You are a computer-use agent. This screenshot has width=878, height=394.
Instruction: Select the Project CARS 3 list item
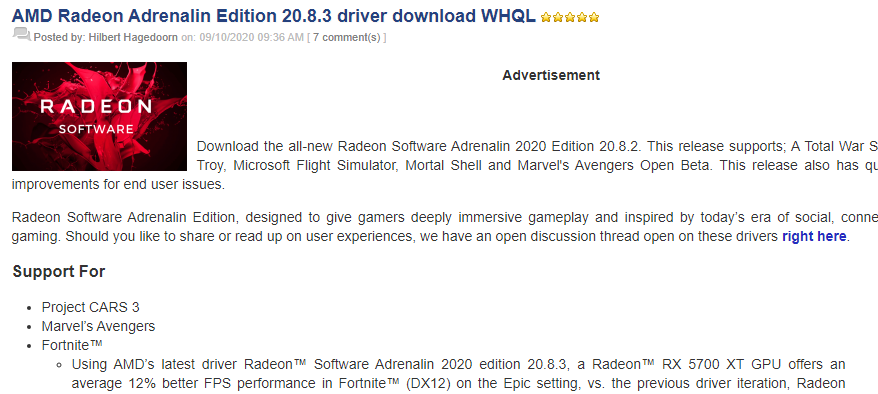point(90,307)
